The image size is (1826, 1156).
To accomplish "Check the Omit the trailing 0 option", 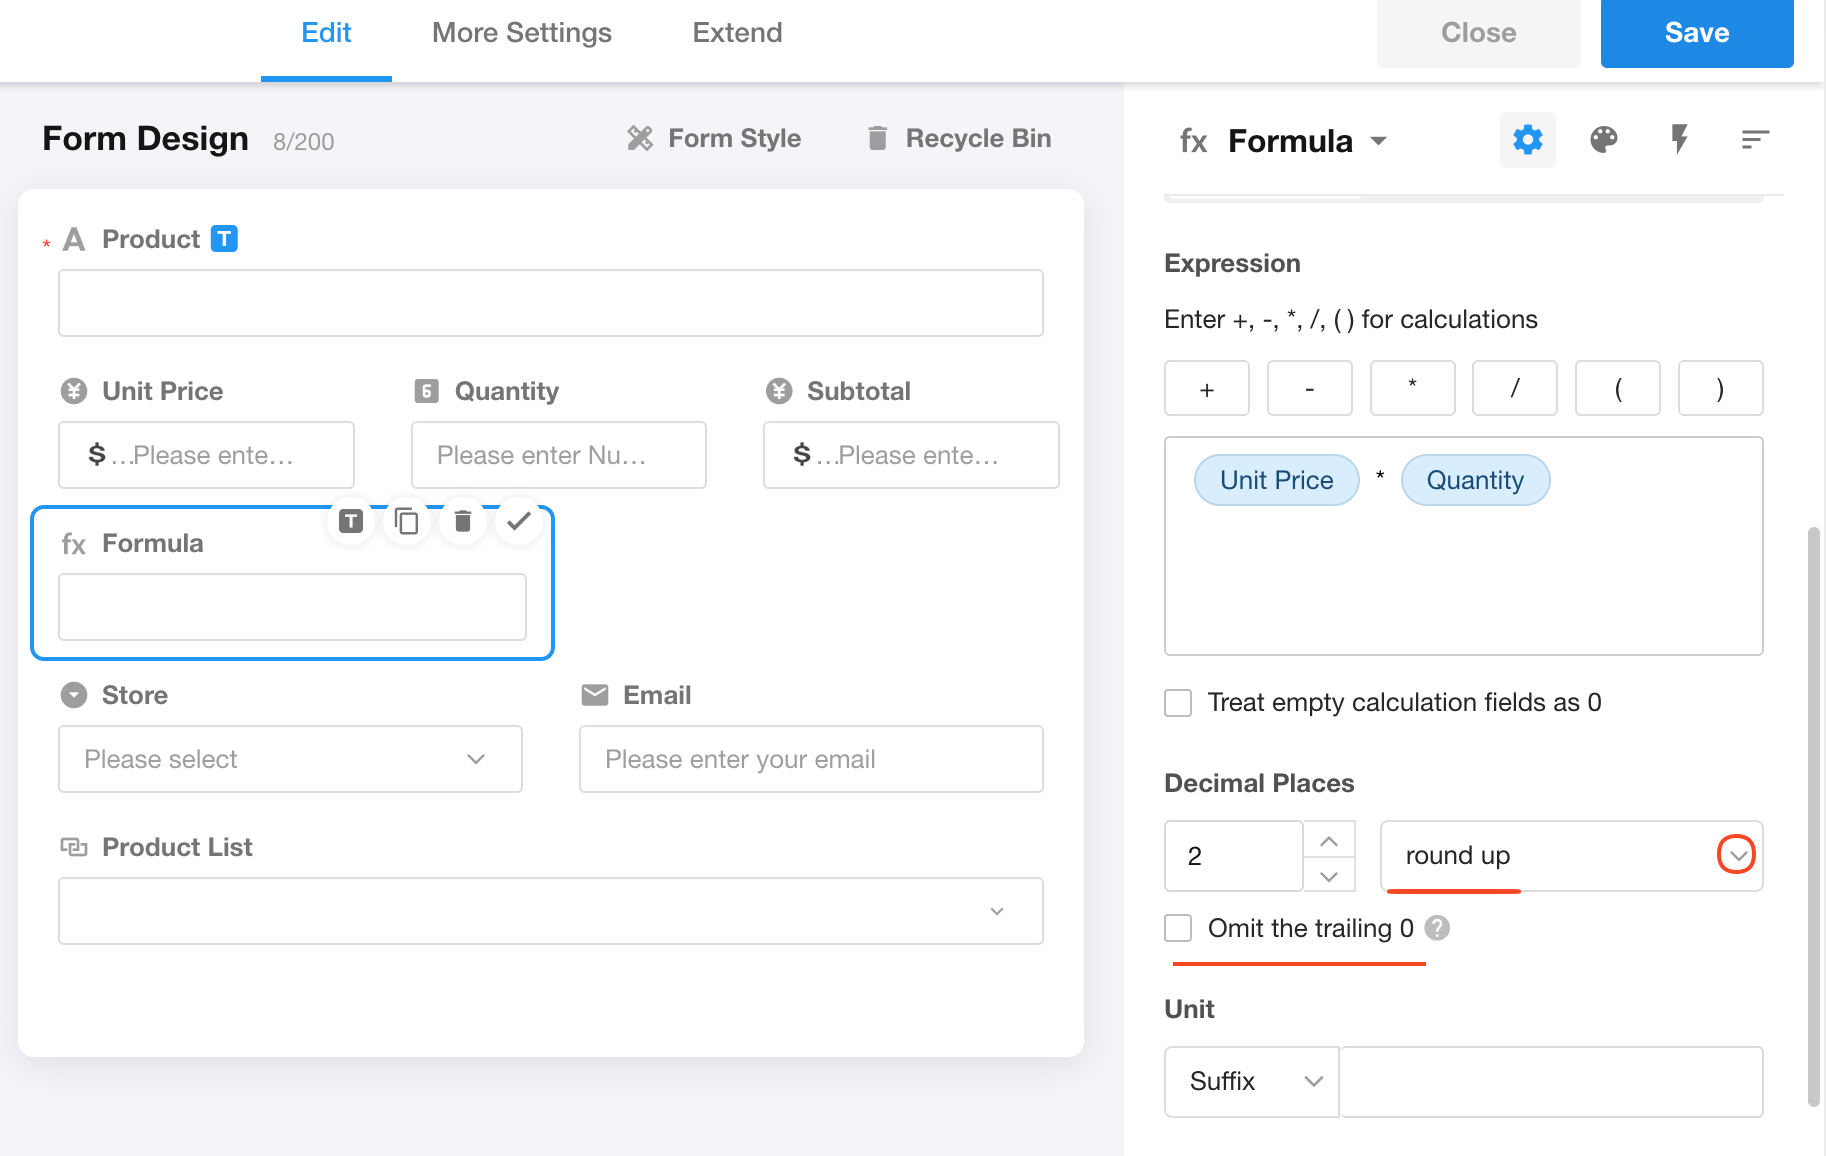I will click(1178, 928).
